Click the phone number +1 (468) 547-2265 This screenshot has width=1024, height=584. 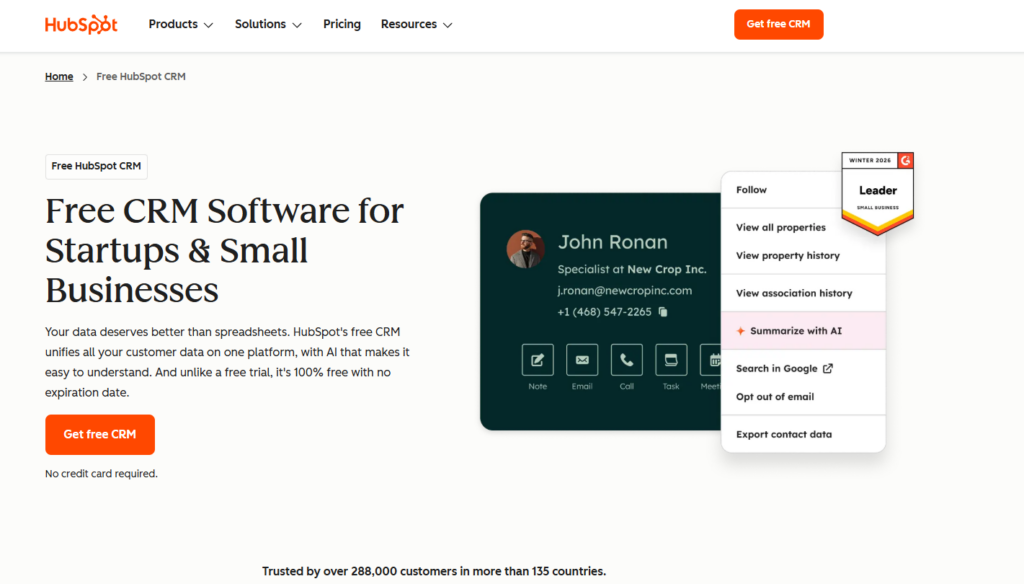point(604,312)
